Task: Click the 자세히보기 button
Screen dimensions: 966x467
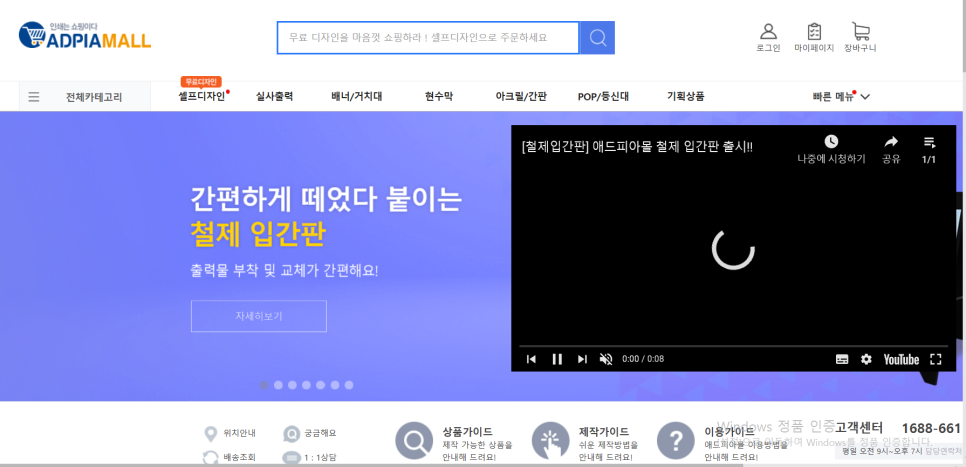Action: click(x=259, y=316)
